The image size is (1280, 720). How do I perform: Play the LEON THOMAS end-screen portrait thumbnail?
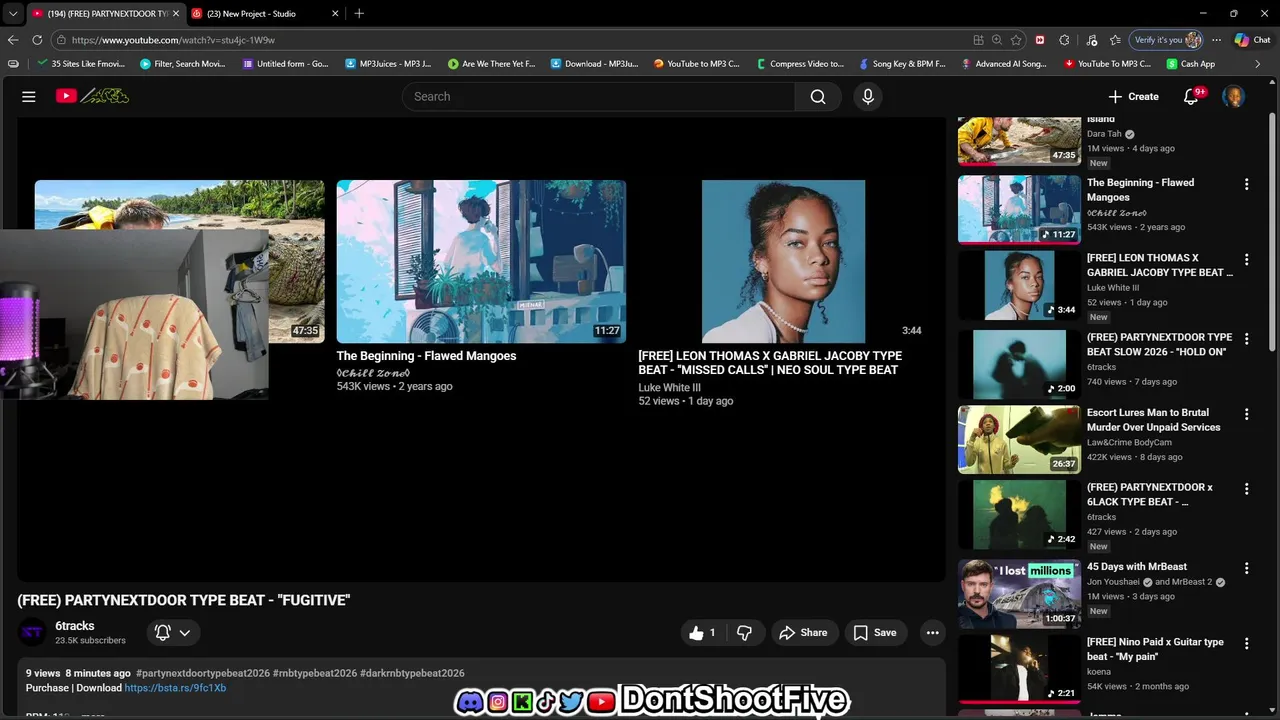tap(783, 261)
